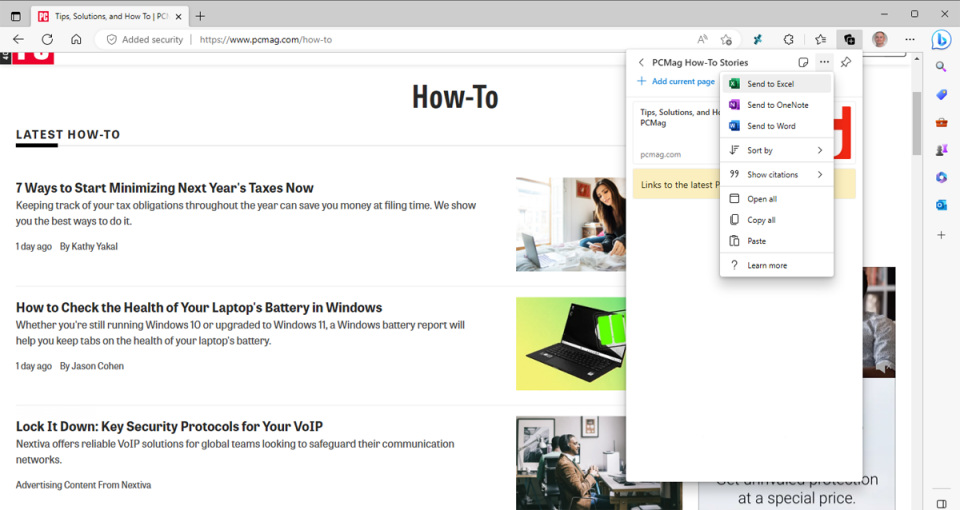960x510 pixels.
Task: Choose Send to OneNote
Action: click(x=776, y=105)
